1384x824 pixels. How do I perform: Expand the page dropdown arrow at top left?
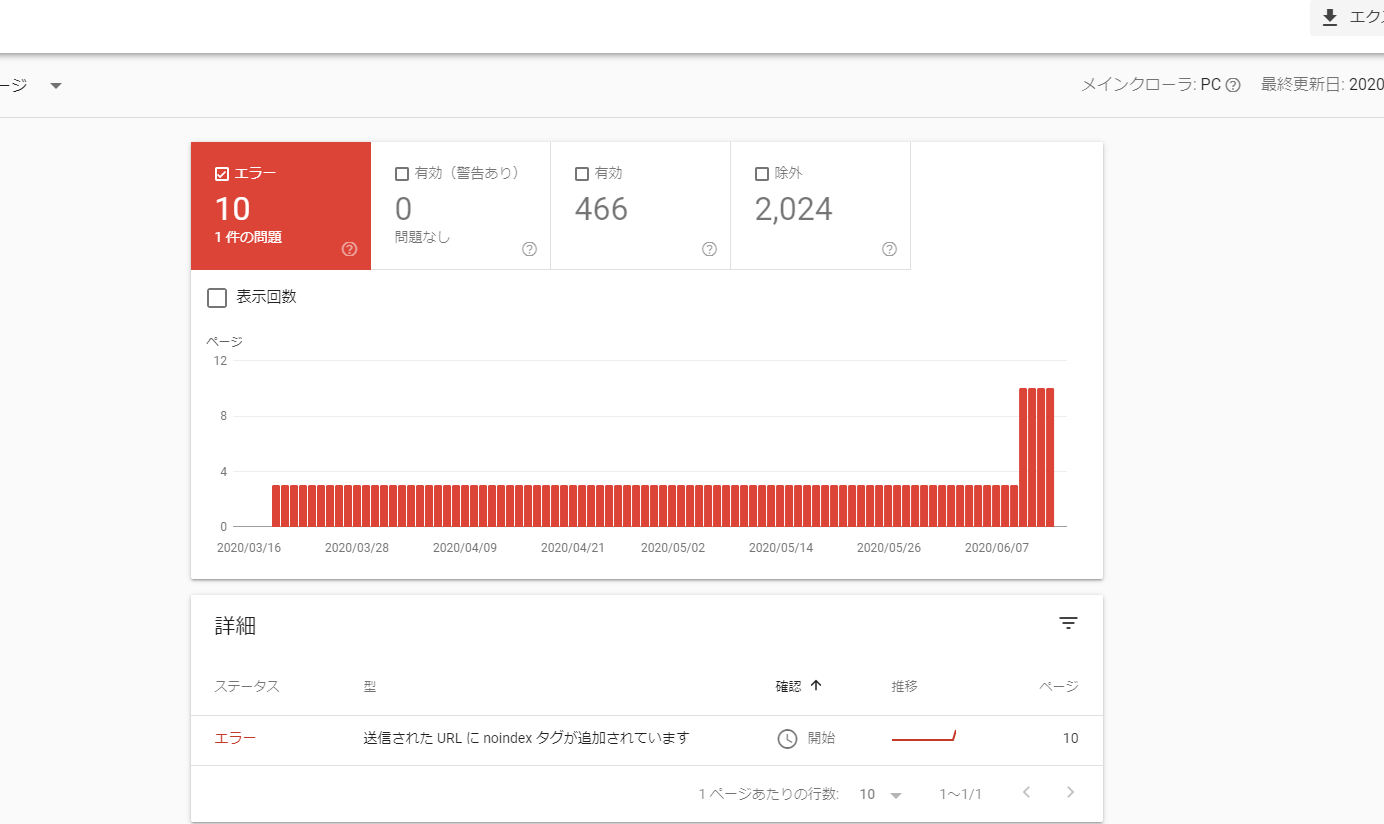click(56, 86)
